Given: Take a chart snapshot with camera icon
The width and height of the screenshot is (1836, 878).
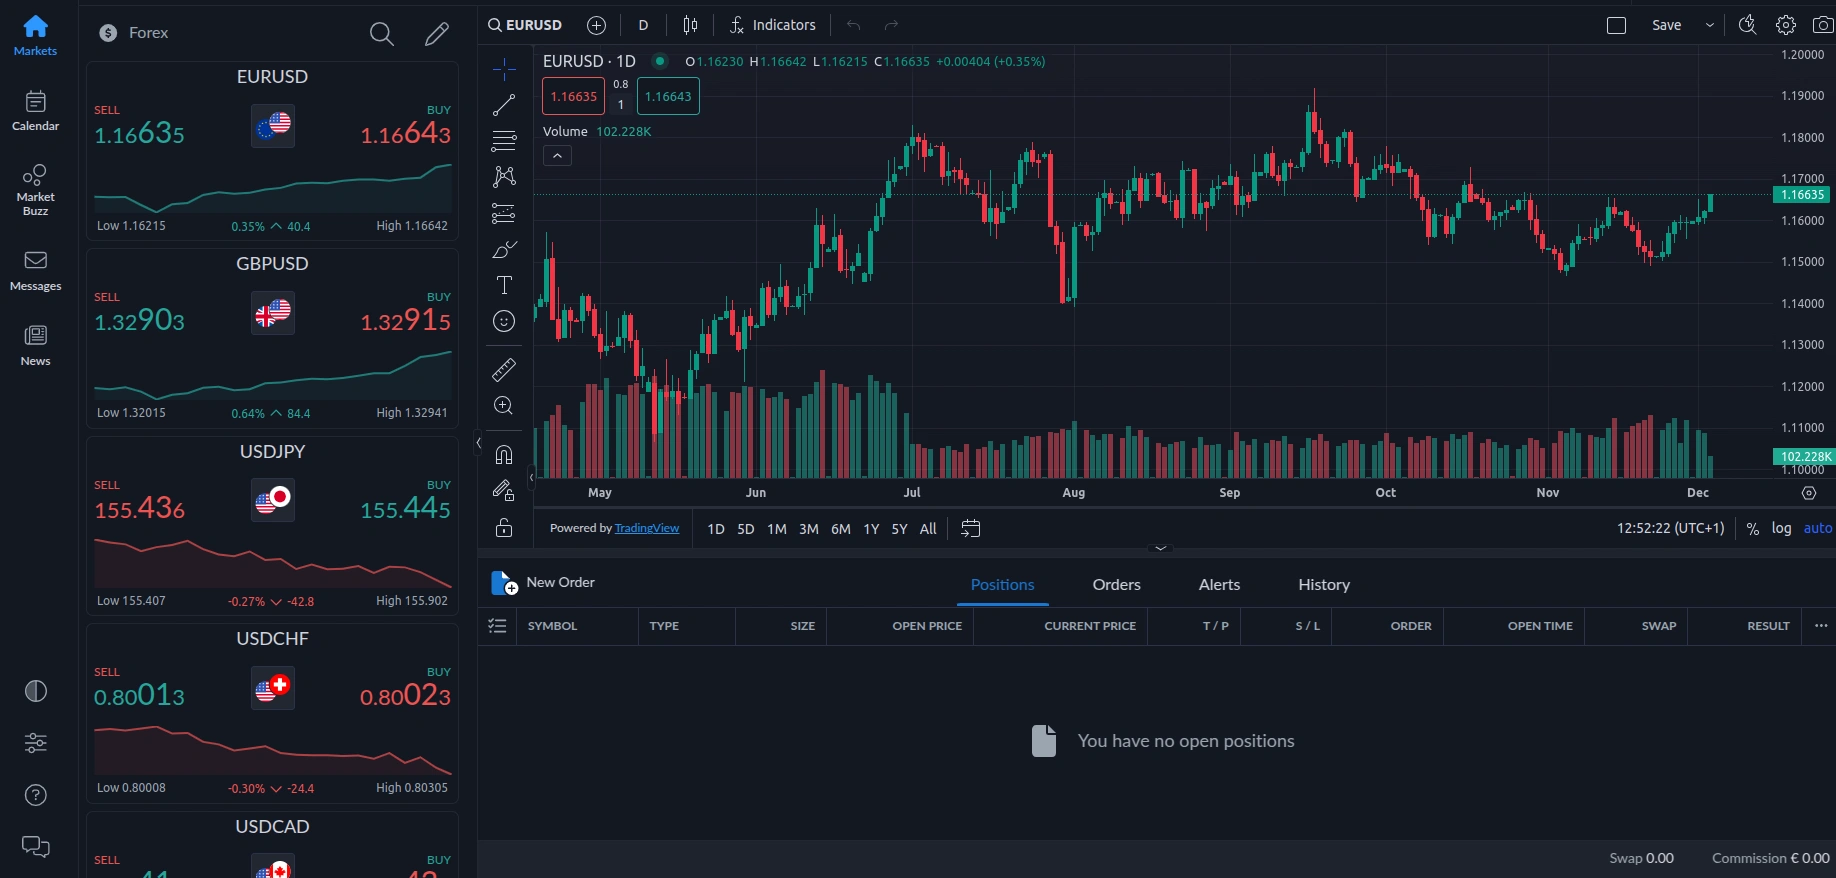Looking at the screenshot, I should 1823,25.
